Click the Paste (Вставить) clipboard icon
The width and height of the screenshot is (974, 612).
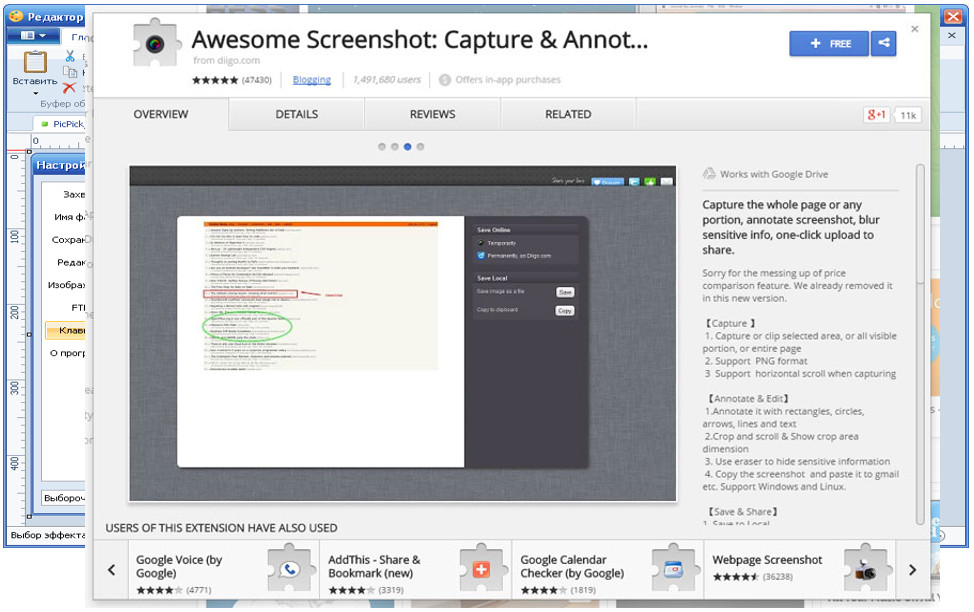35,62
